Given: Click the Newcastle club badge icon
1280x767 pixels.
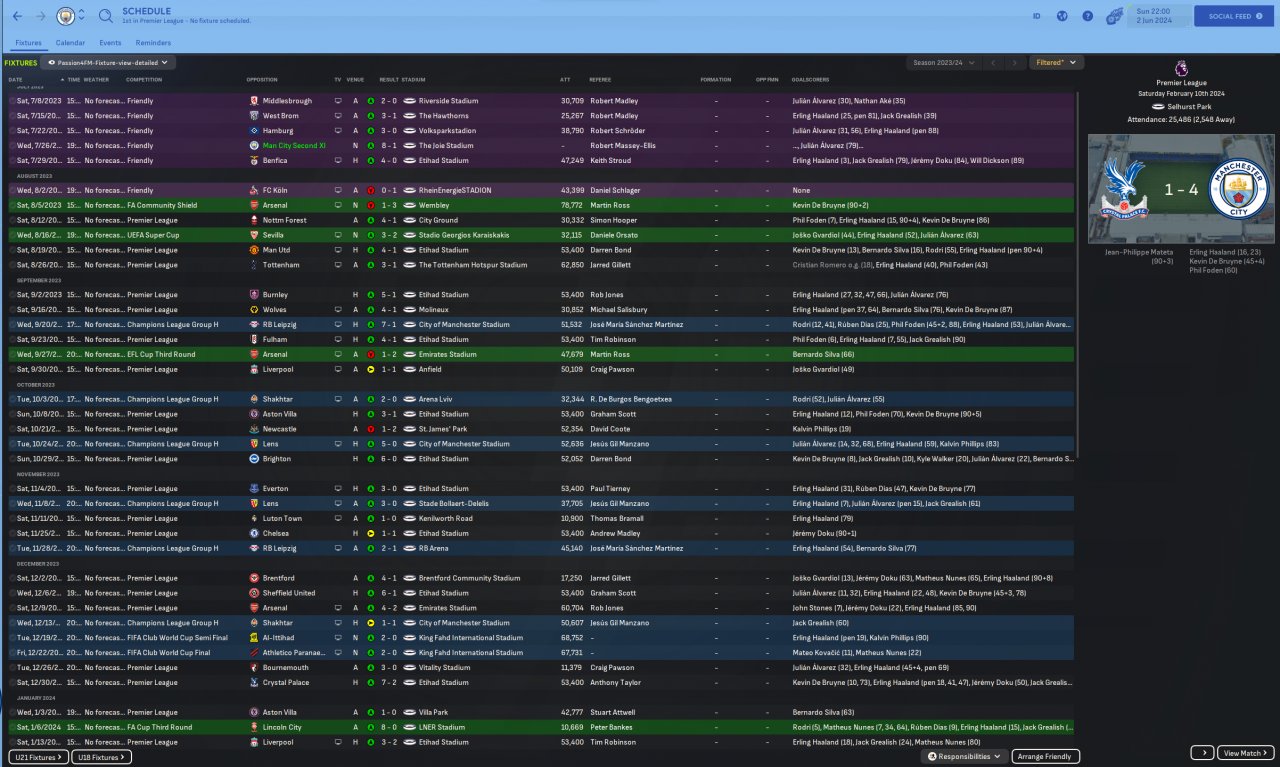Looking at the screenshot, I should pyautogui.click(x=254, y=429).
